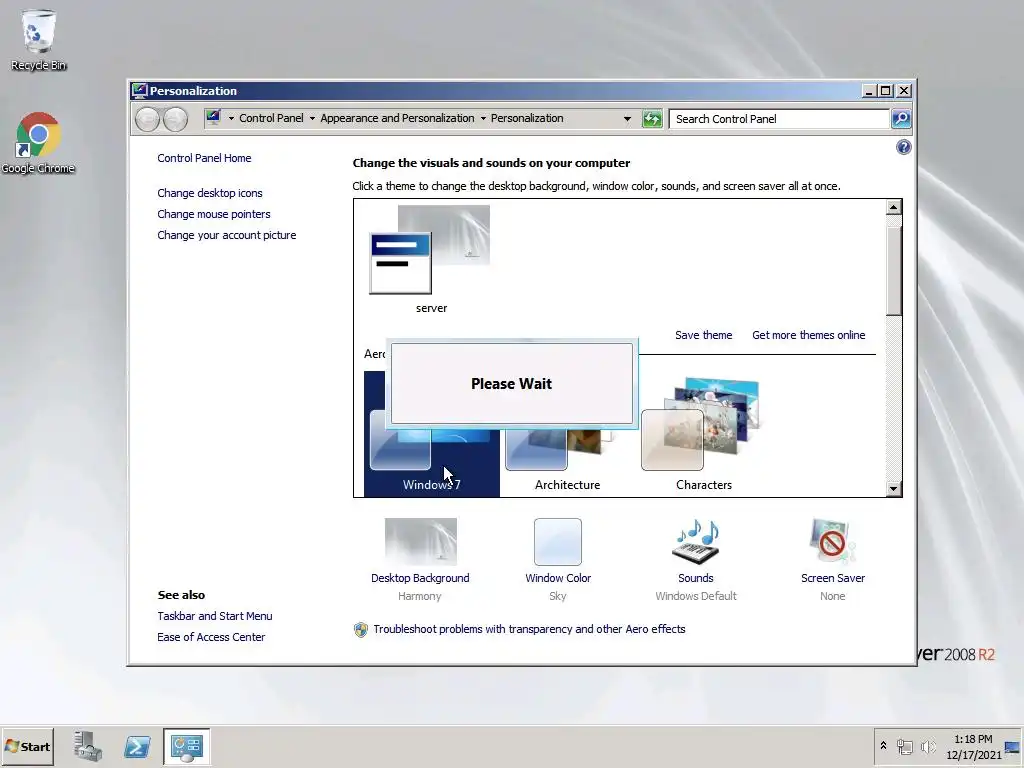Click the Back navigation arrow button

(x=148, y=119)
